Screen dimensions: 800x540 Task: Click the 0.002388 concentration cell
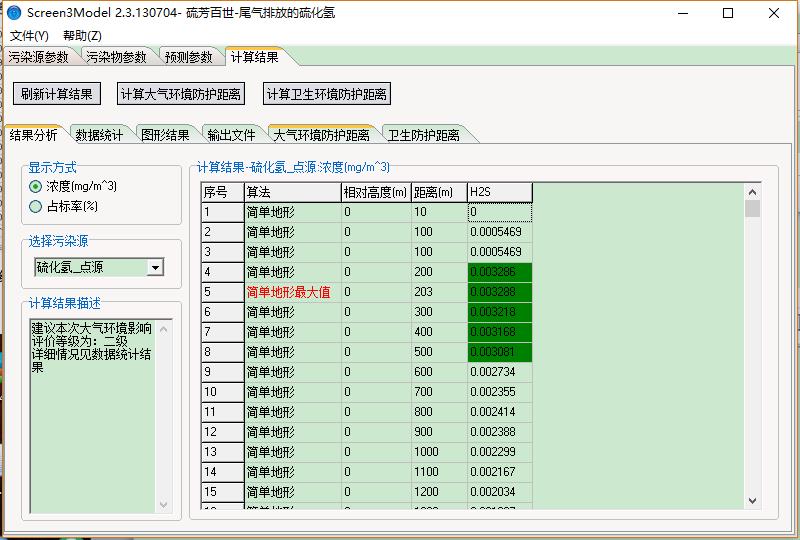(500, 432)
